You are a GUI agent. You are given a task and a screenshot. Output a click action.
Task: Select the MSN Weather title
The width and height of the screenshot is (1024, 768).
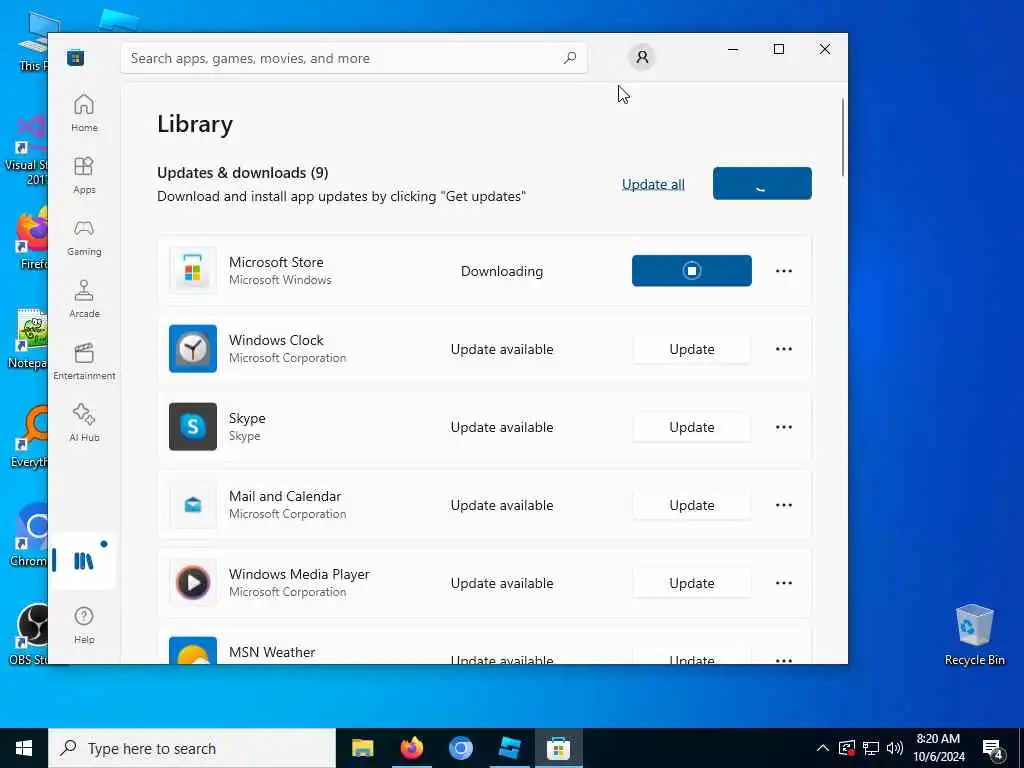point(272,652)
